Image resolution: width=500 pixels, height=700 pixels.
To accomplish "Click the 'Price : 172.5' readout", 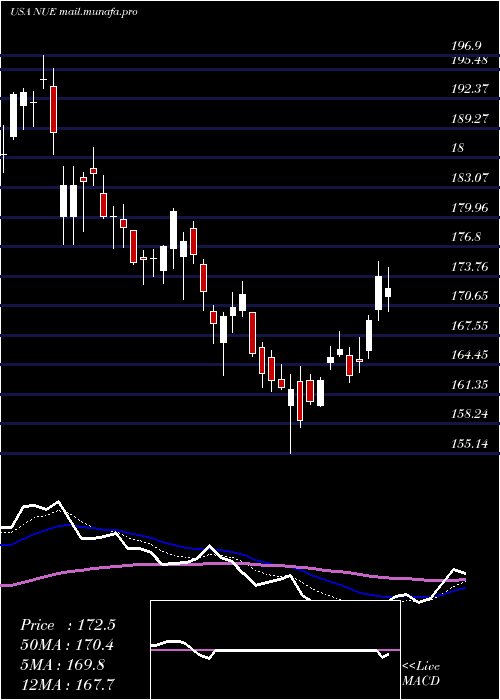I will [68, 625].
